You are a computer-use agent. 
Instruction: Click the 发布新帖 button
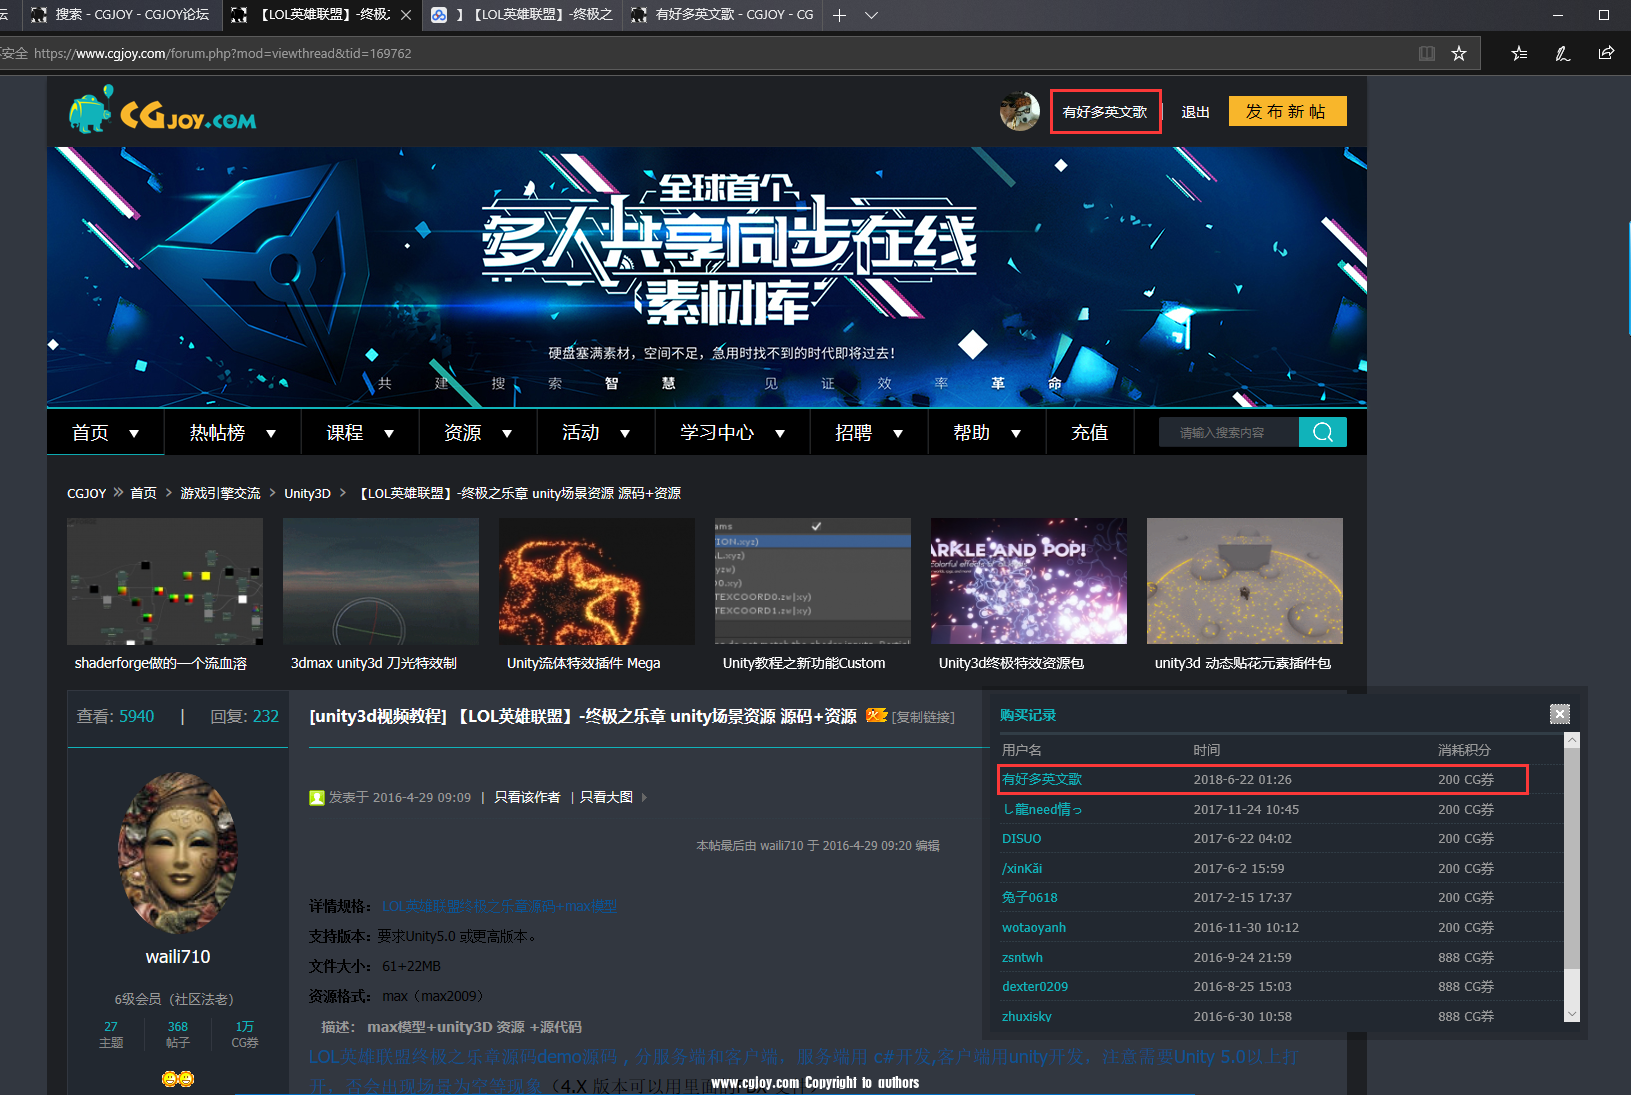pos(1287,111)
